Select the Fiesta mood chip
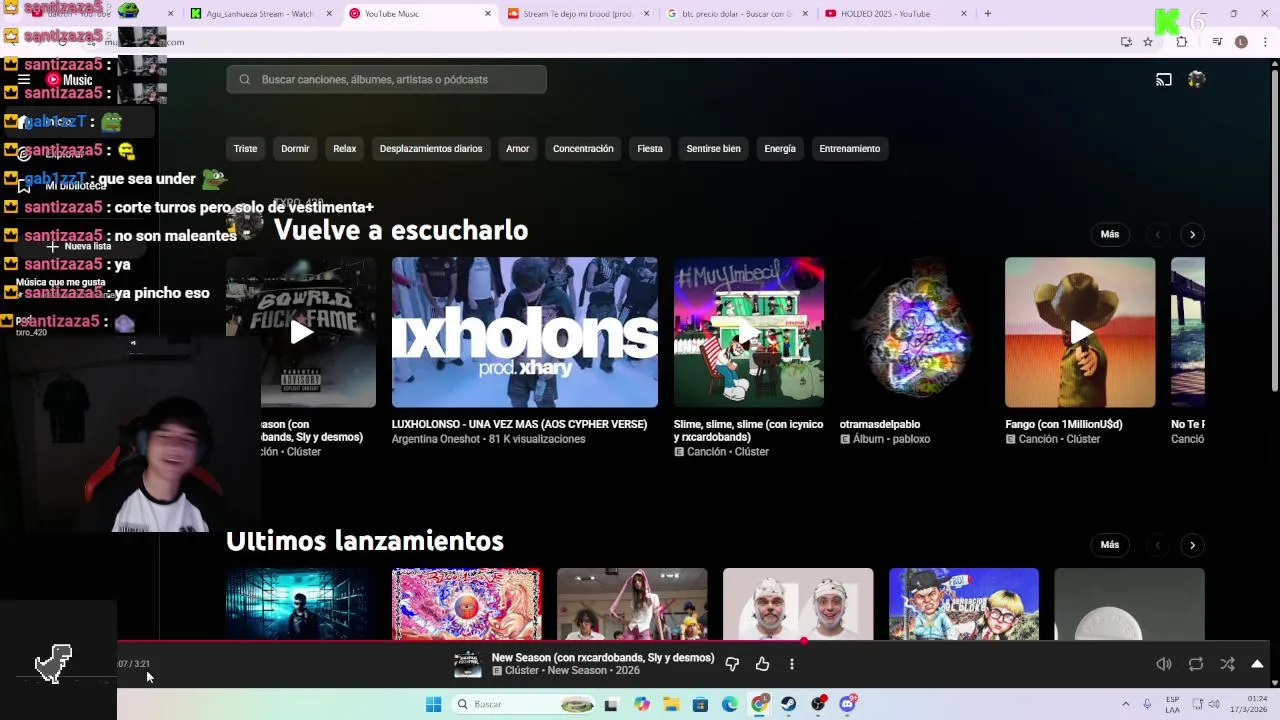The width and height of the screenshot is (1280, 720). 650,149
